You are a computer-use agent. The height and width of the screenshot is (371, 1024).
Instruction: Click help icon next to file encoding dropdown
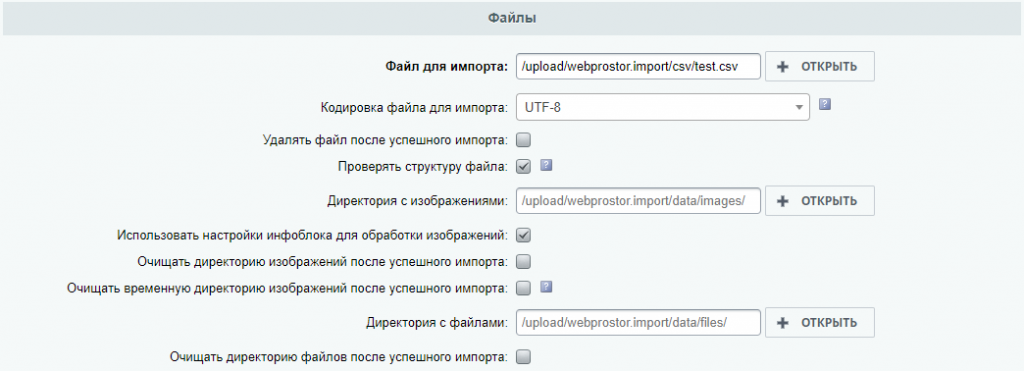[x=824, y=105]
